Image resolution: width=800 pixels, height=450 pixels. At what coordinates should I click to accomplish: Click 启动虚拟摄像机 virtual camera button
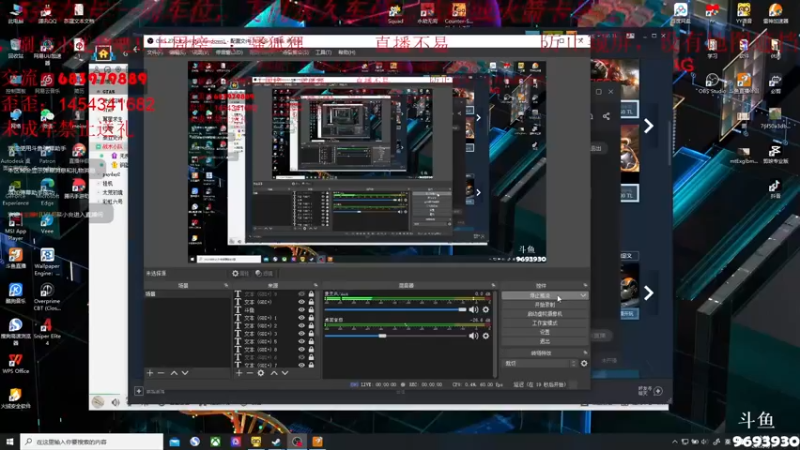(x=544, y=314)
